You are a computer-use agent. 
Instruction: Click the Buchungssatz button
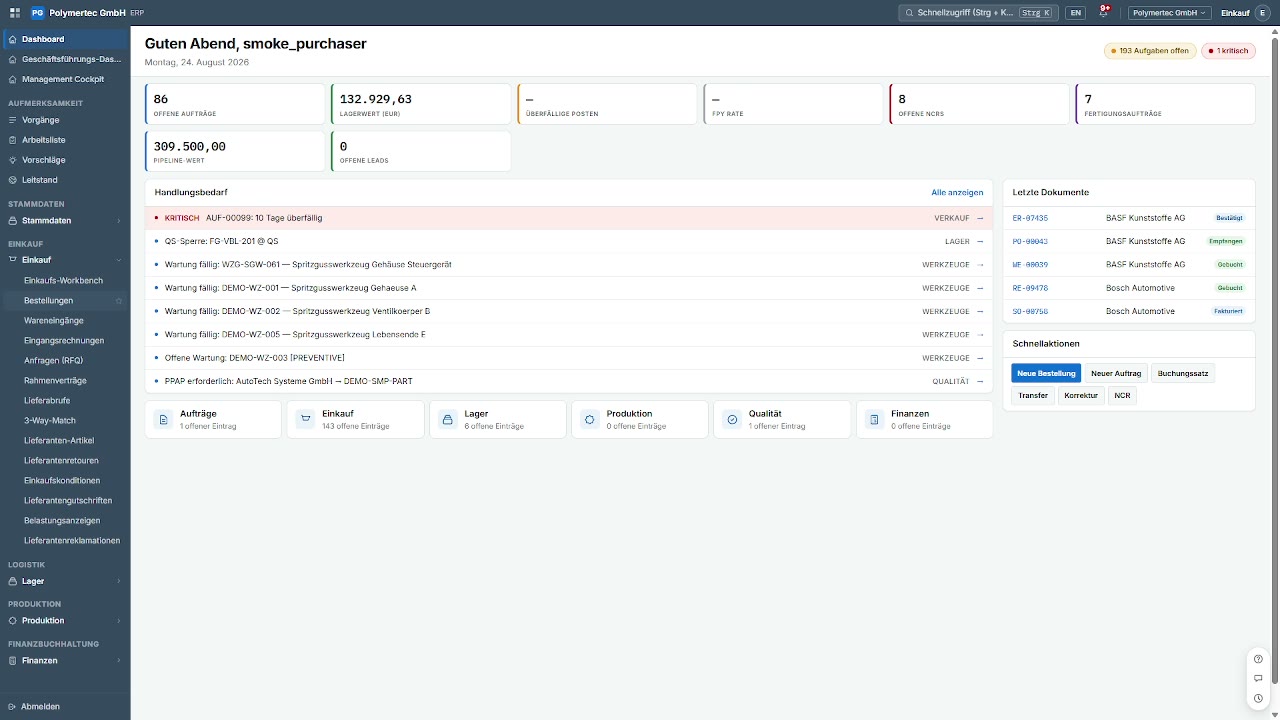[x=1183, y=373]
